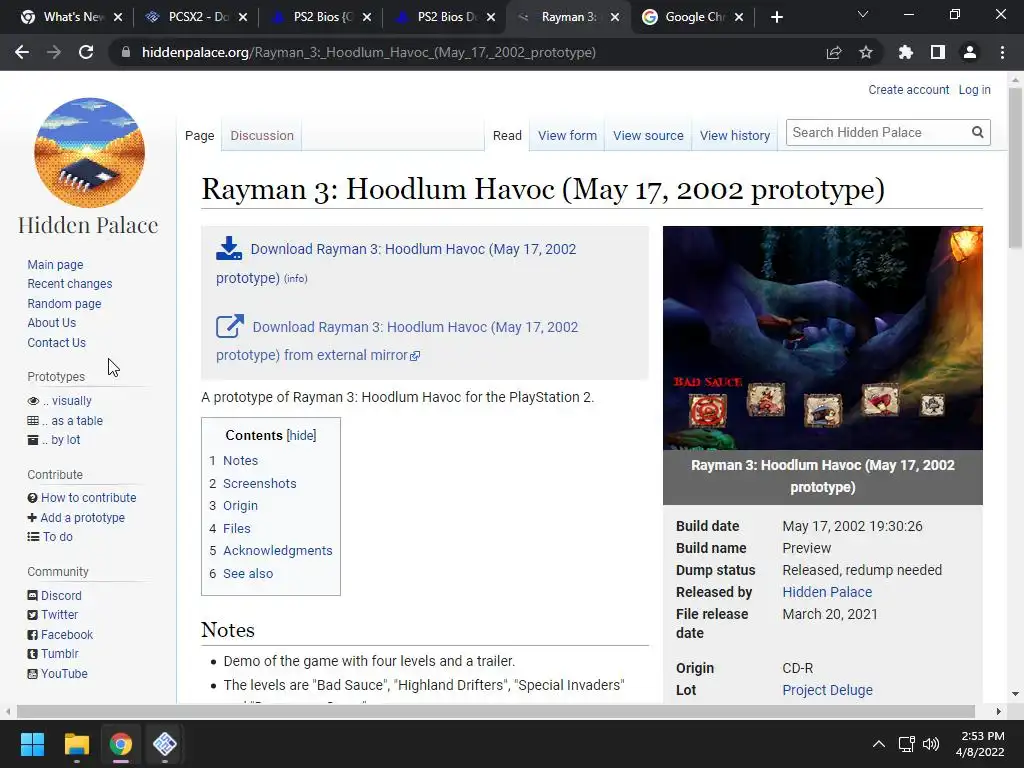Viewport: 1024px width, 768px height.
Task: Click the padlock site info icon
Action: click(125, 52)
